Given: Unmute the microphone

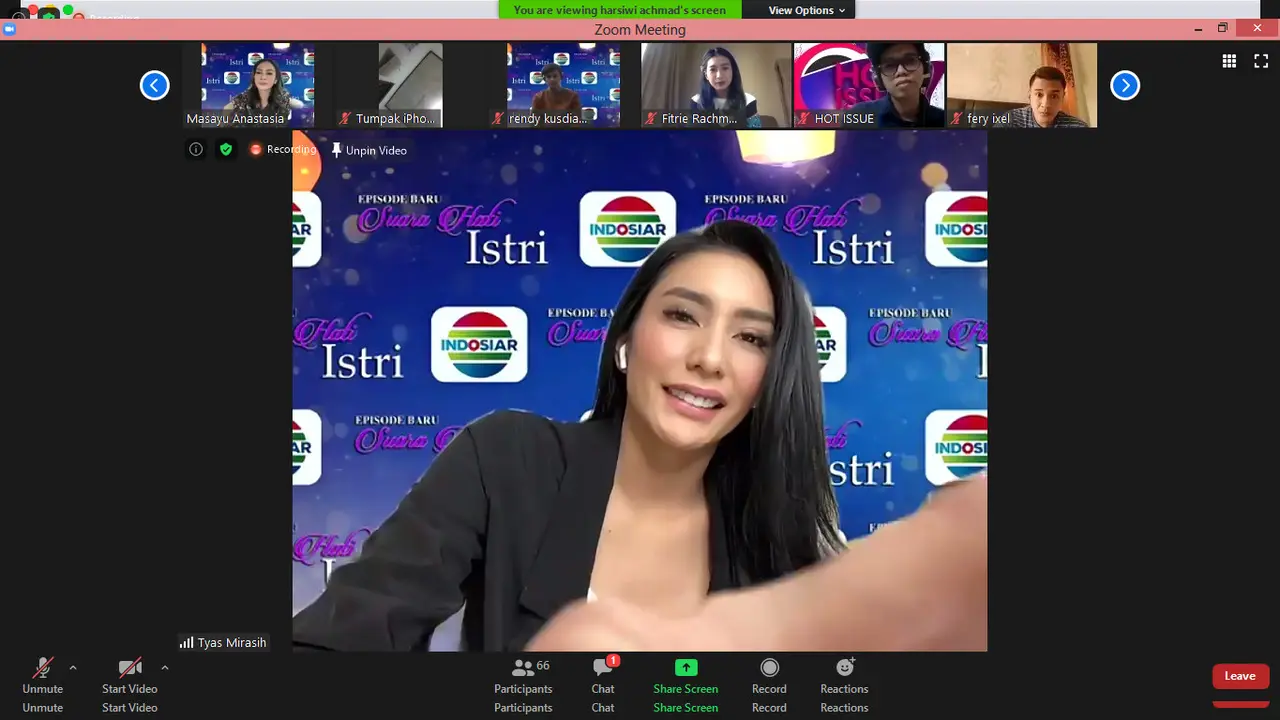Looking at the screenshot, I should pos(43,676).
